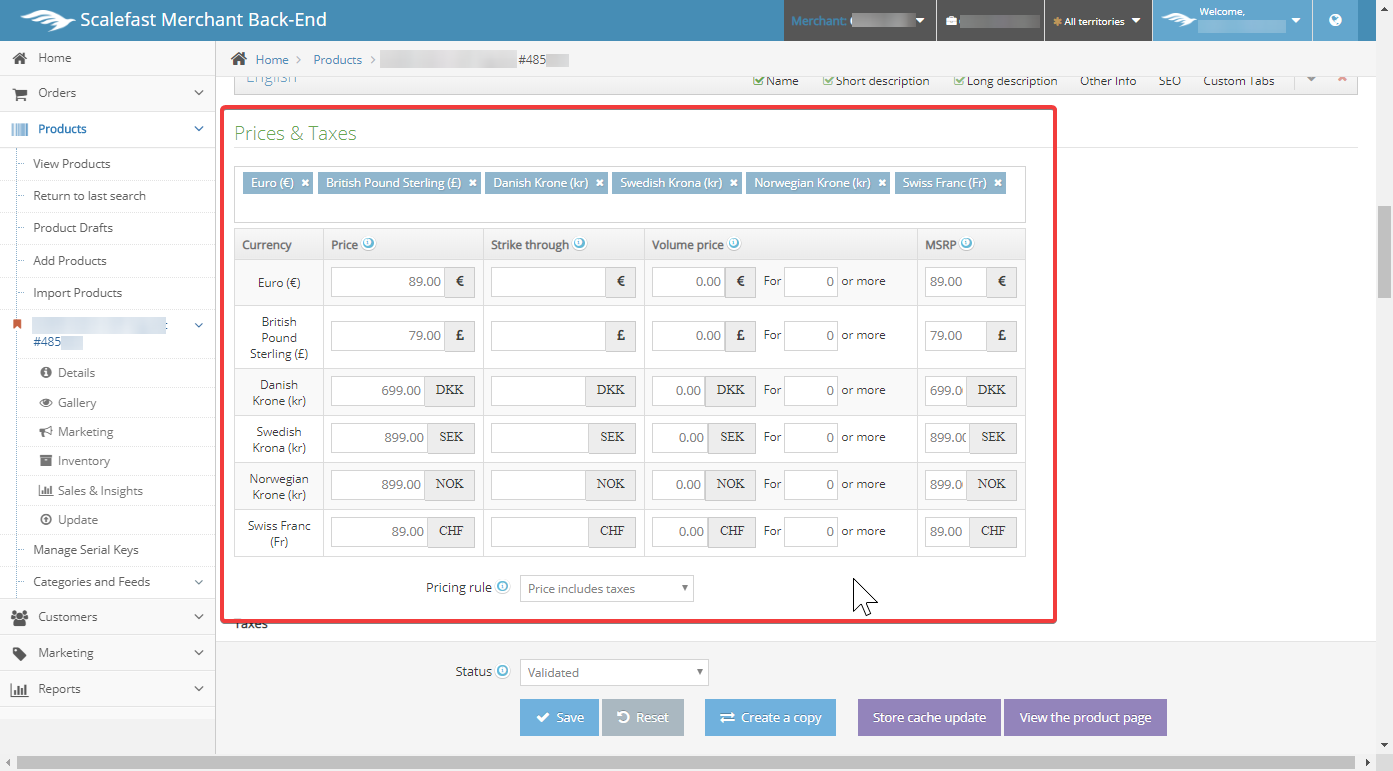Click the home icon in breadcrumb
The height and width of the screenshot is (771, 1393).
[239, 59]
